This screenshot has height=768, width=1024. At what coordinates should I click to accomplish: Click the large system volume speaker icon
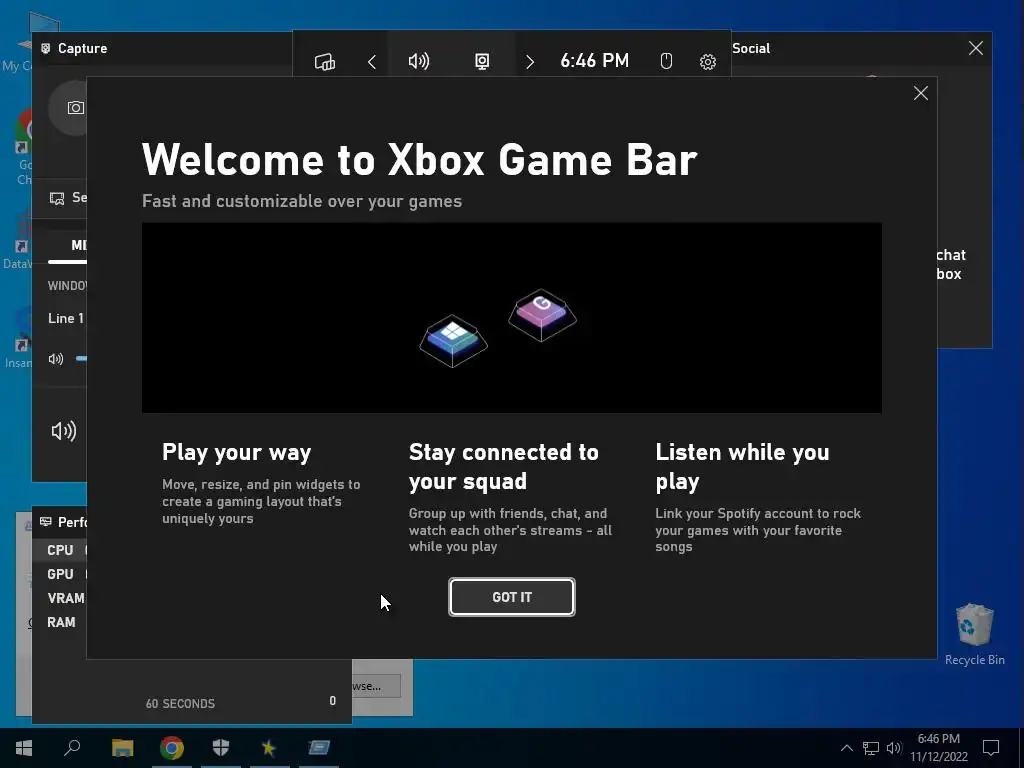63,431
